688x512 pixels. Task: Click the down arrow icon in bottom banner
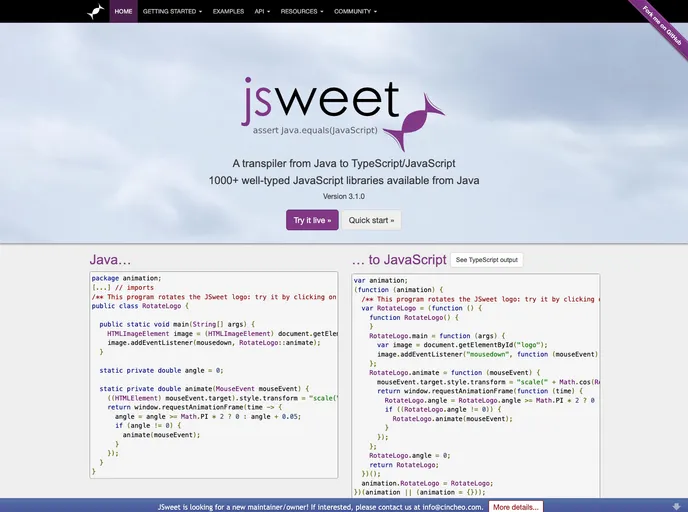coord(676,506)
